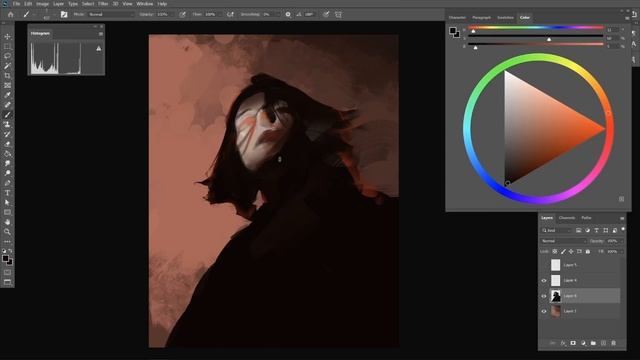
Task: Delete layer using trash icon
Action: point(613,343)
